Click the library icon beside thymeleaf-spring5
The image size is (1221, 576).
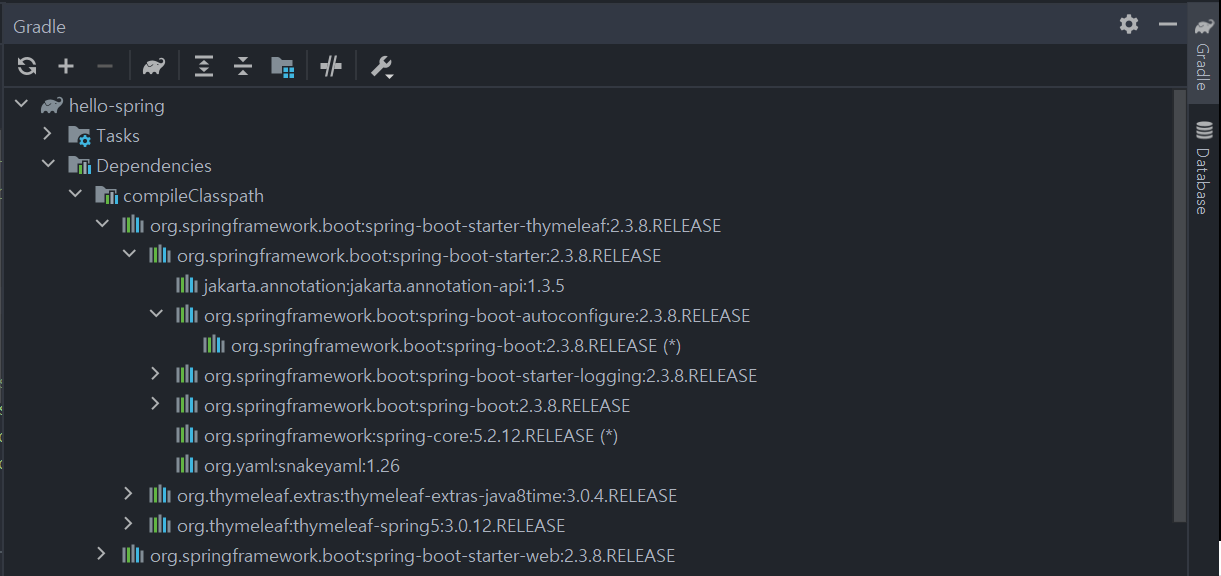(159, 524)
